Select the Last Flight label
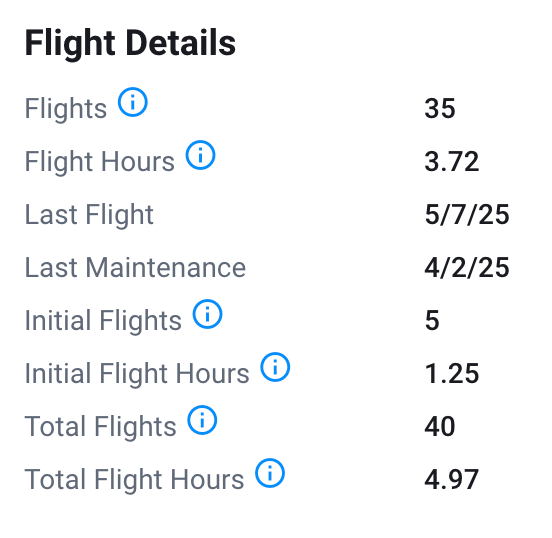The width and height of the screenshot is (552, 538). 89,215
